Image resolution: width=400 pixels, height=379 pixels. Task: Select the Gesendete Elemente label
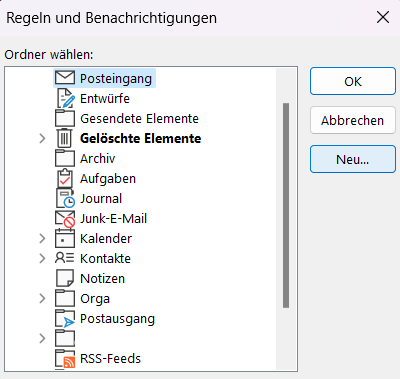point(139,118)
